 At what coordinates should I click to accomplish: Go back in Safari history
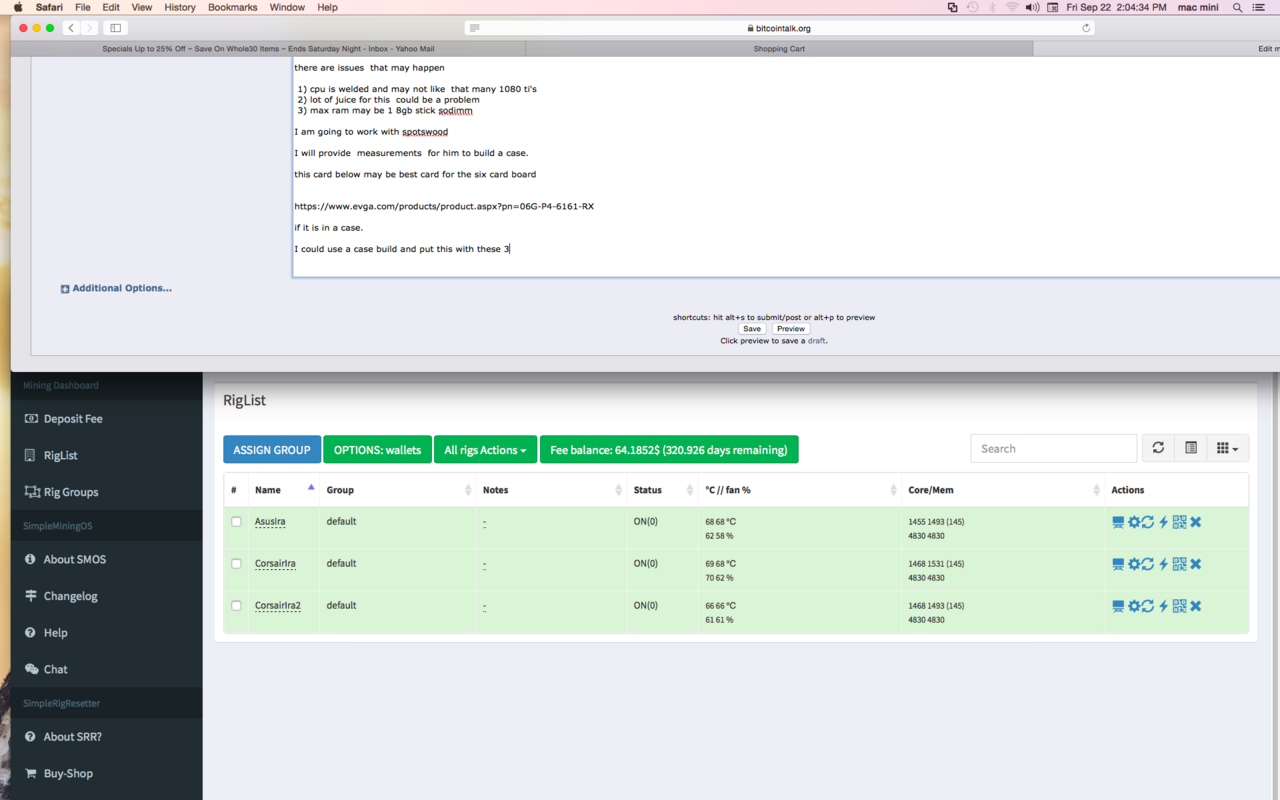pyautogui.click(x=71, y=28)
